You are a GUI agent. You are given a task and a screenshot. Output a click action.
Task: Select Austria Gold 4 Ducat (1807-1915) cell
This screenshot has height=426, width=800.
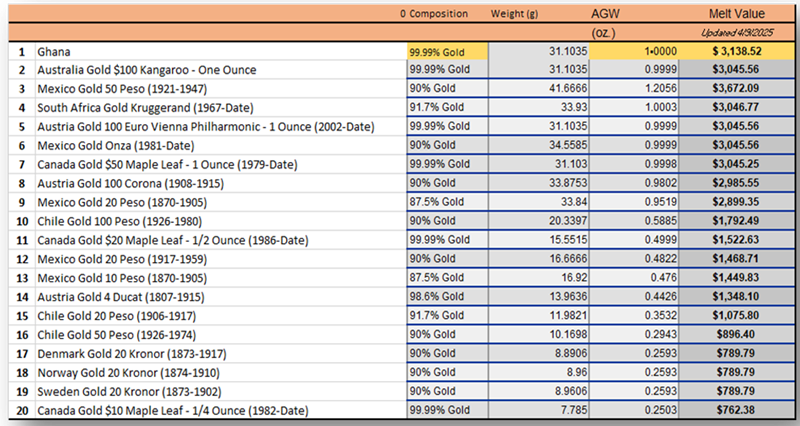tap(221, 297)
